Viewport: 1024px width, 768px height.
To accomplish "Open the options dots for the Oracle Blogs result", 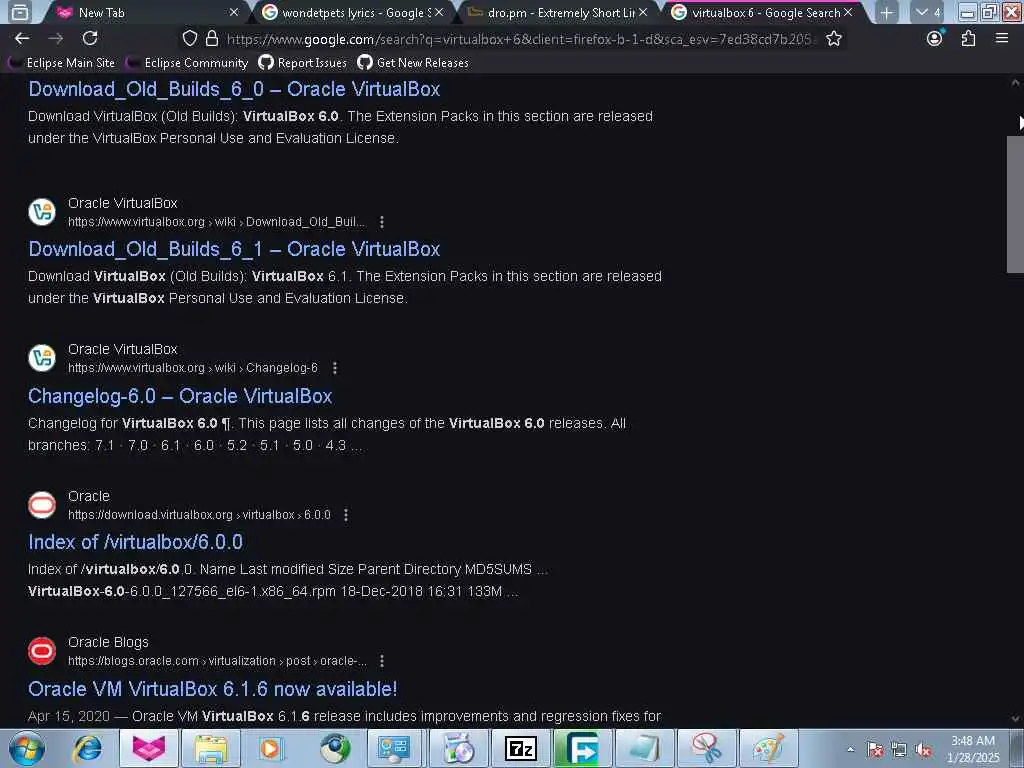I will click(x=382, y=662).
